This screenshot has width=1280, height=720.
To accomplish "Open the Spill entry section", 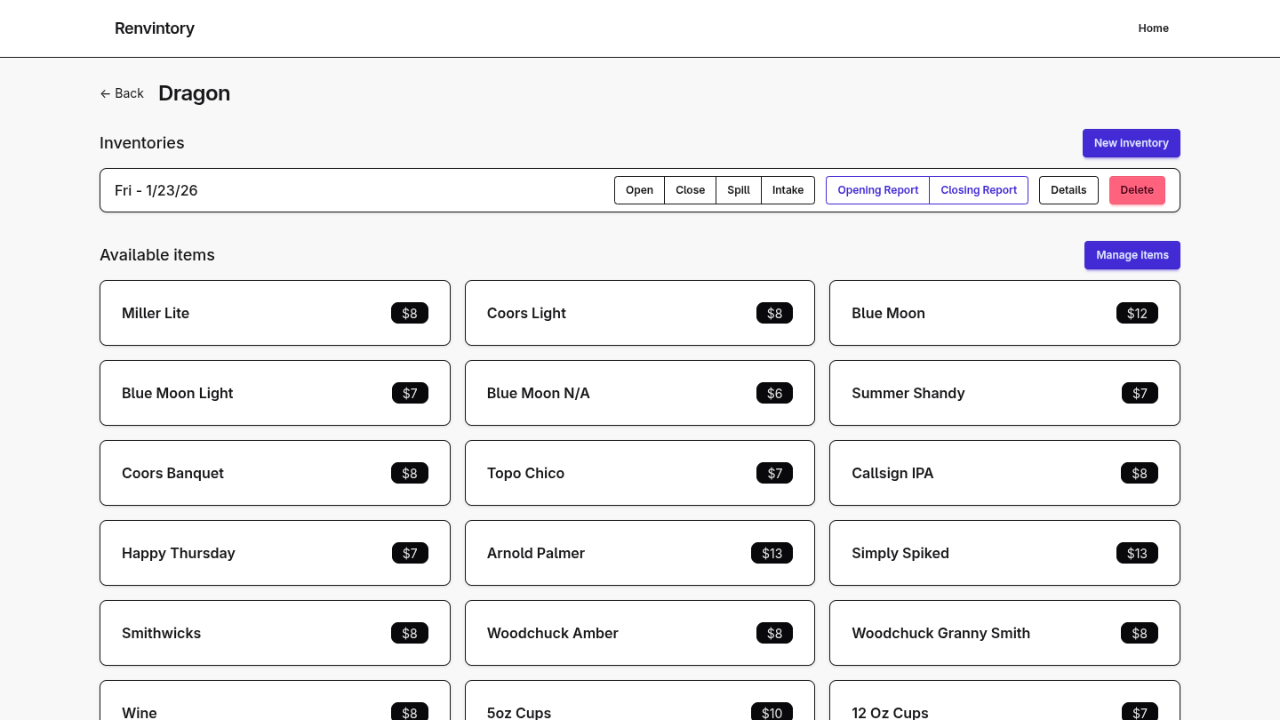I will tap(738, 190).
